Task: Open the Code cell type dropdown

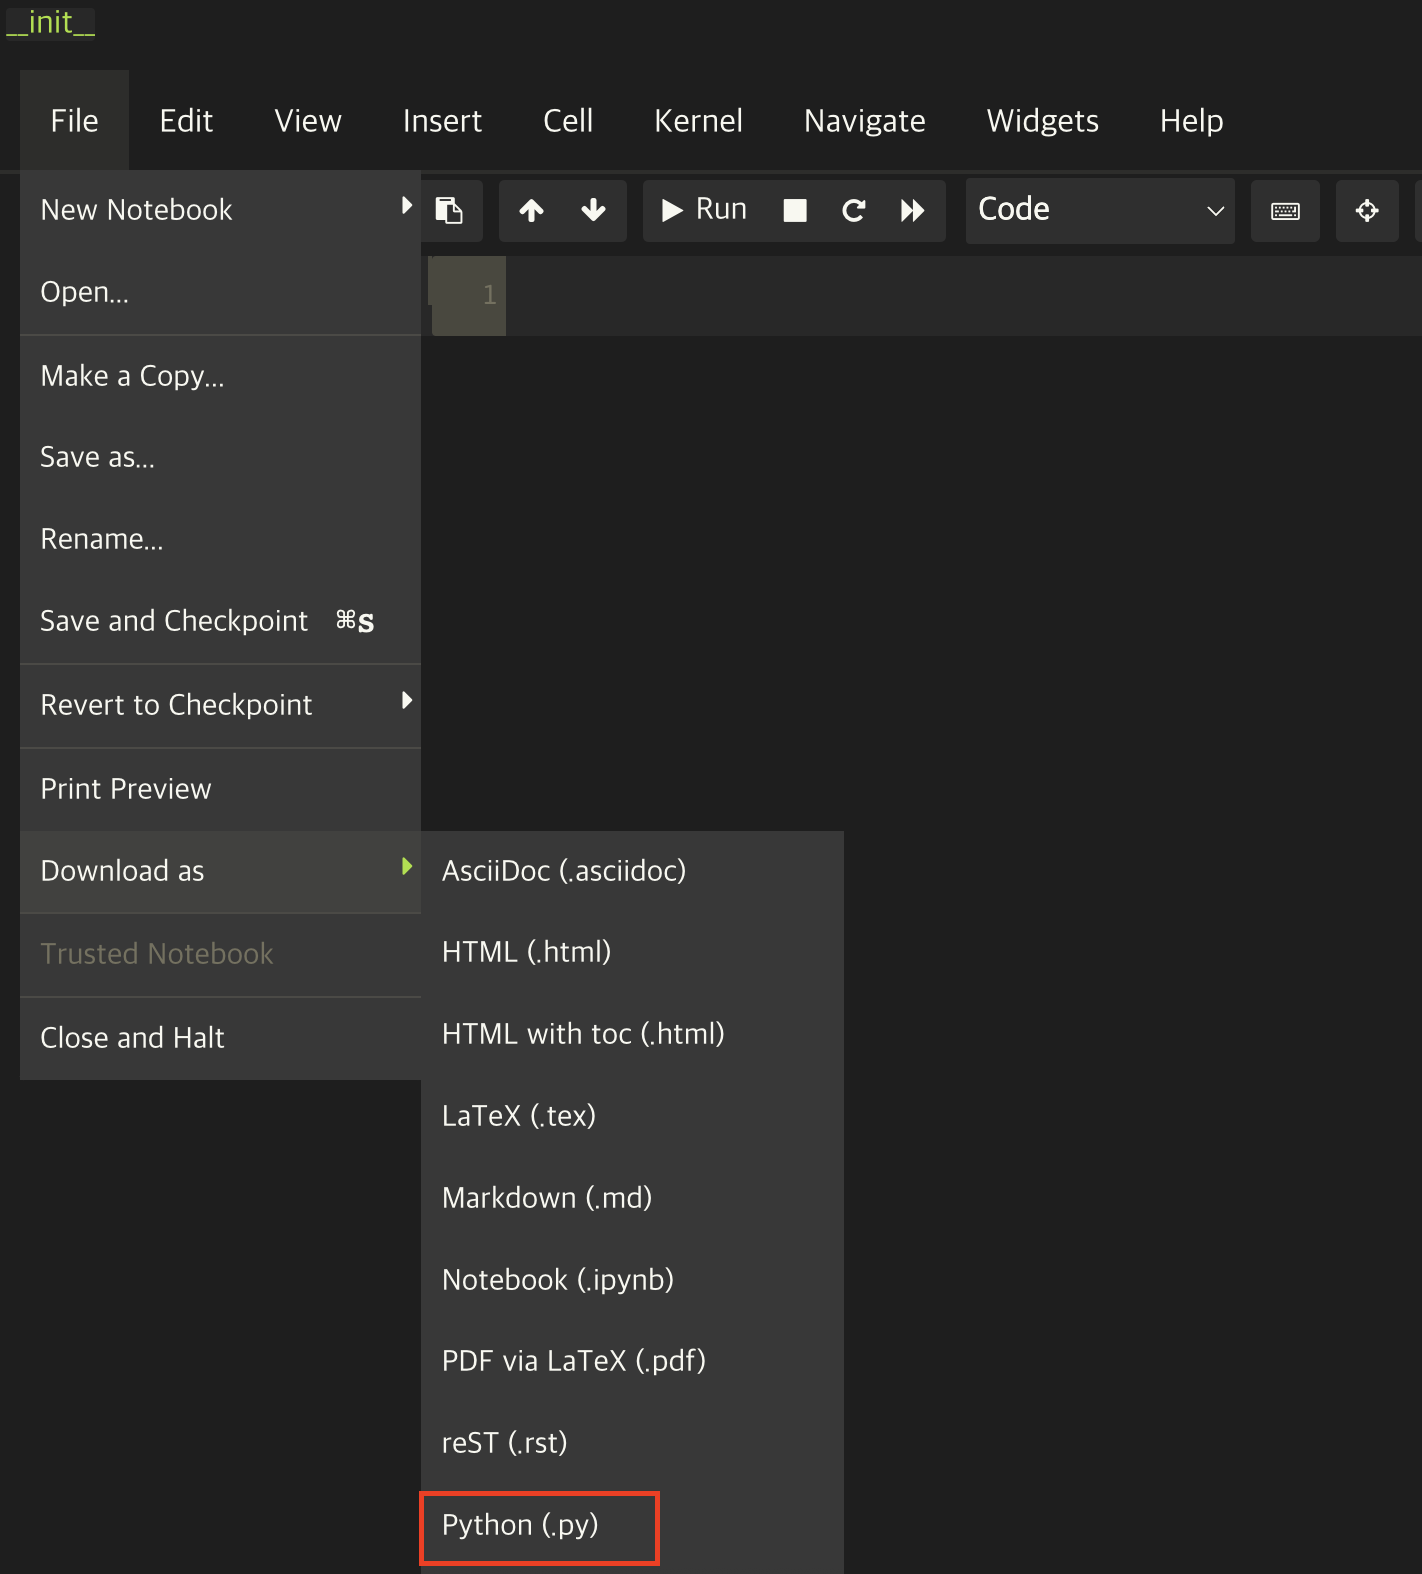Action: (1100, 210)
